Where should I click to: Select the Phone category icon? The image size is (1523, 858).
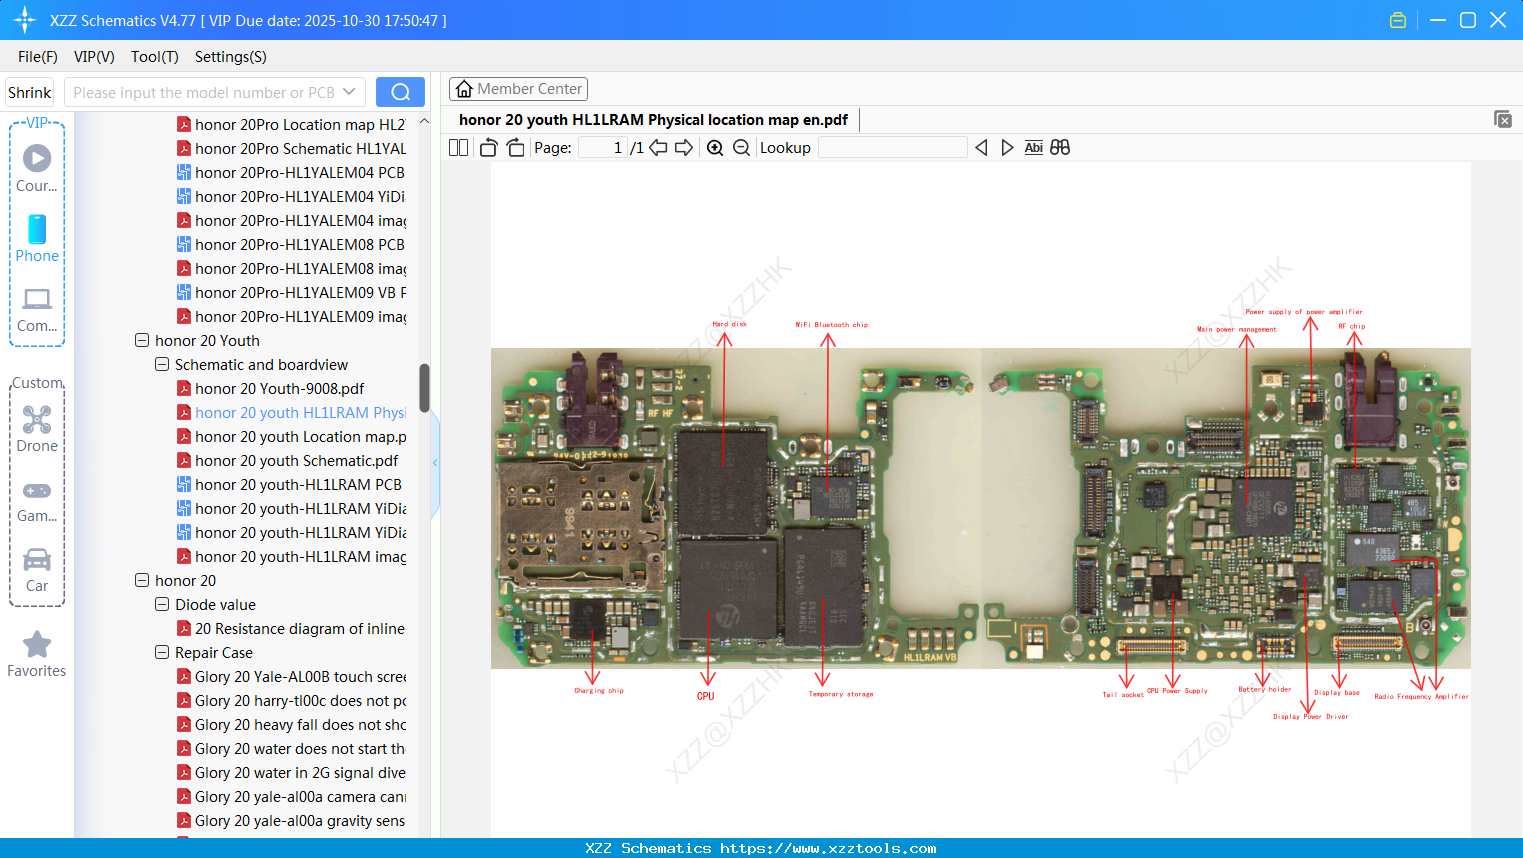pyautogui.click(x=37, y=238)
